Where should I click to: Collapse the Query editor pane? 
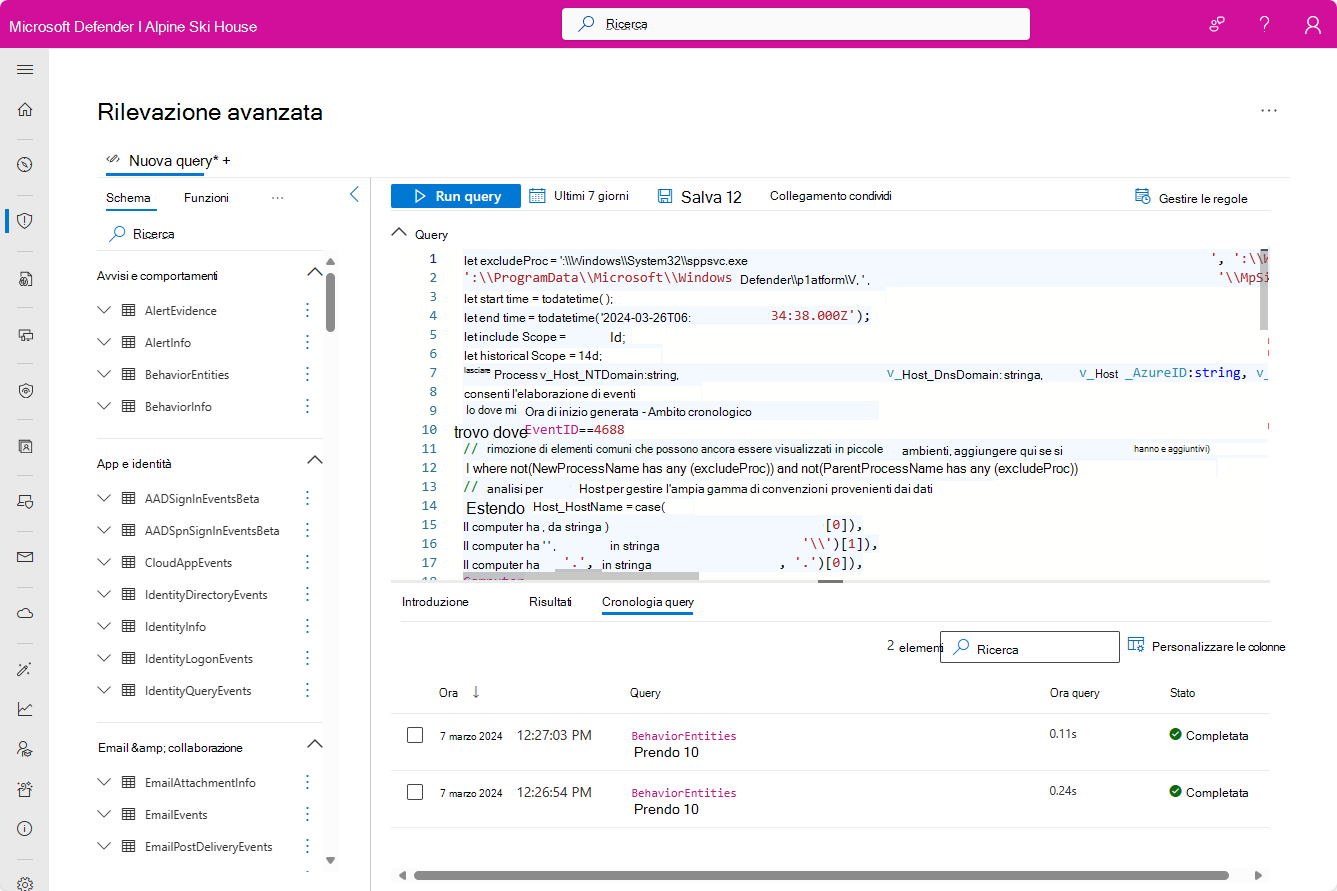tap(399, 231)
